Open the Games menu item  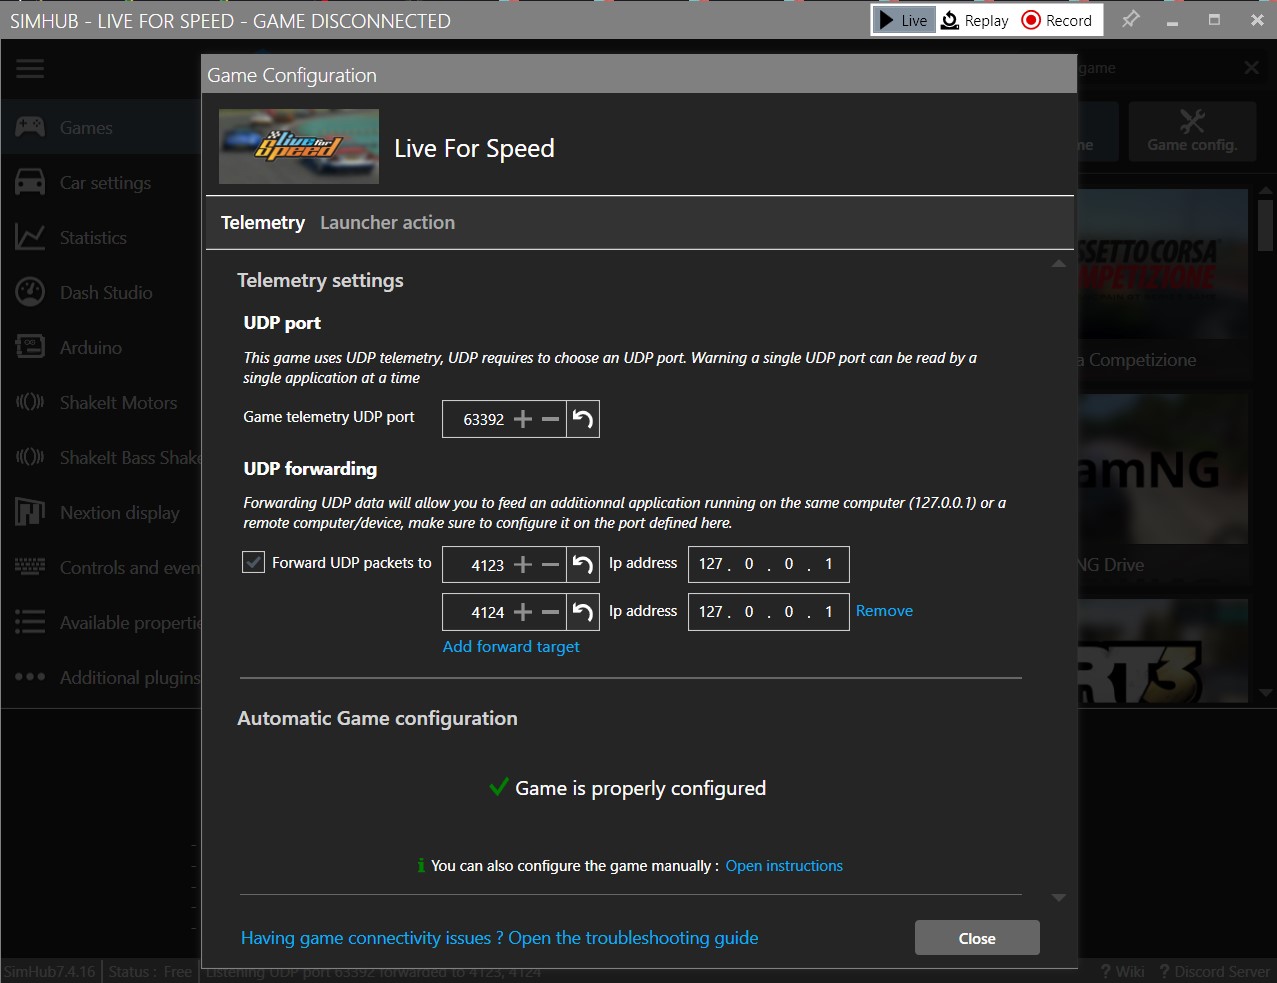click(101, 127)
